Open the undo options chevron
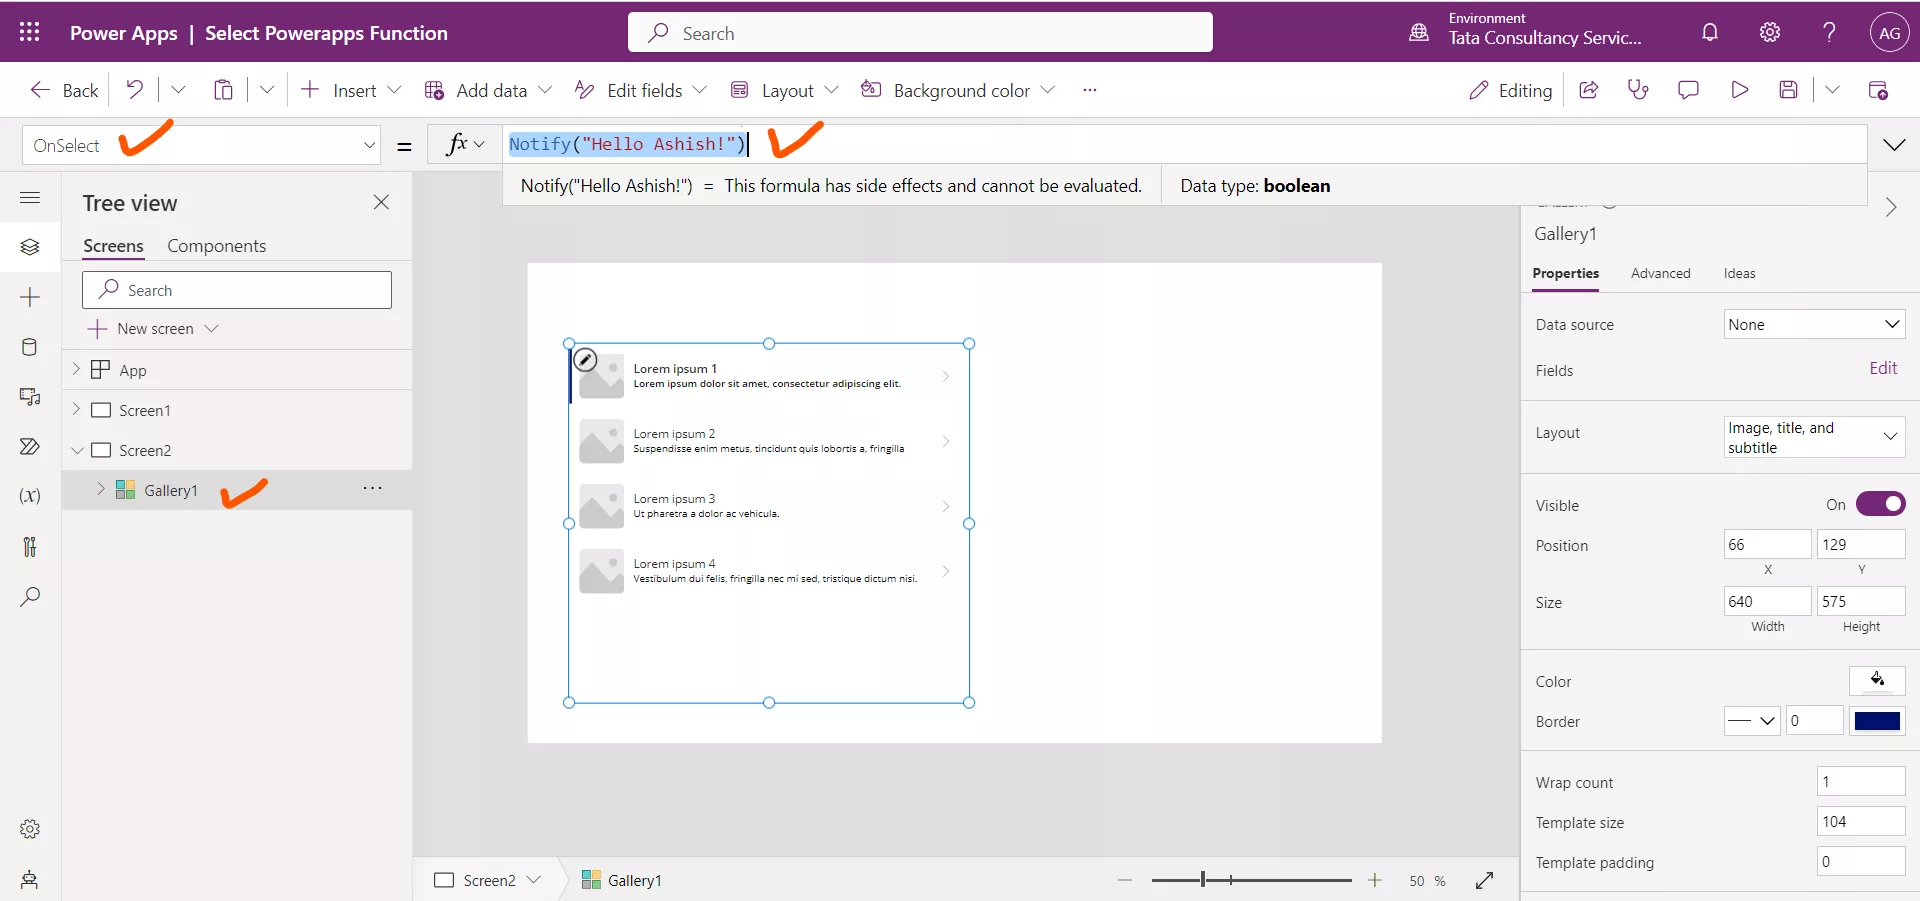Screen dimensions: 1920x901 pos(178,90)
